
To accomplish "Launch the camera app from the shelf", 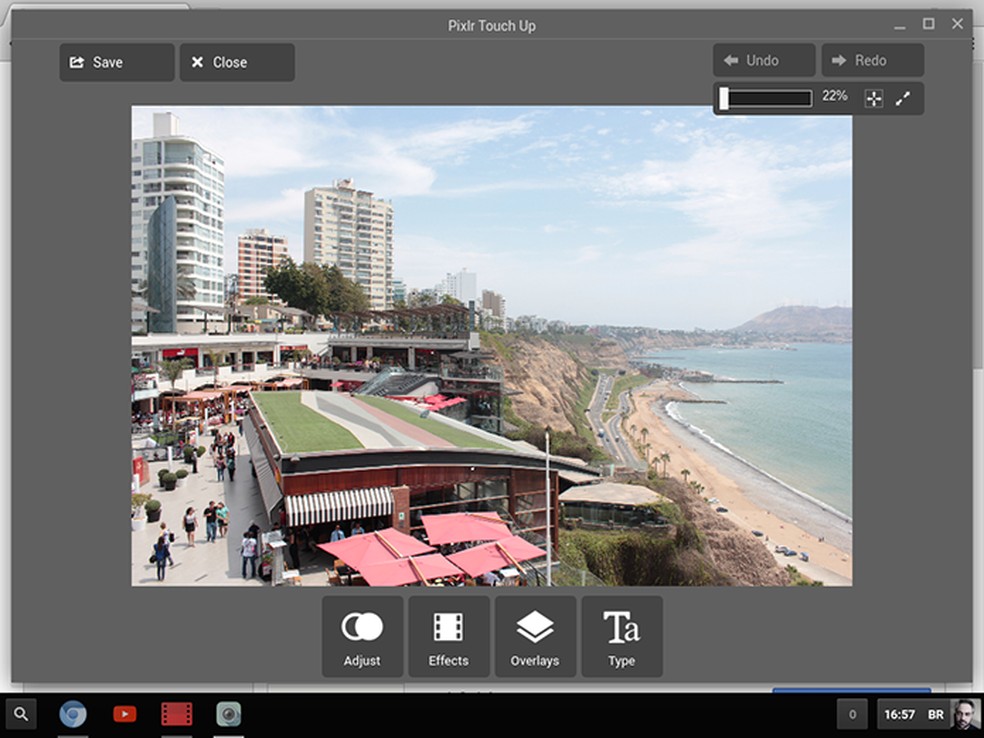I will pyautogui.click(x=228, y=714).
